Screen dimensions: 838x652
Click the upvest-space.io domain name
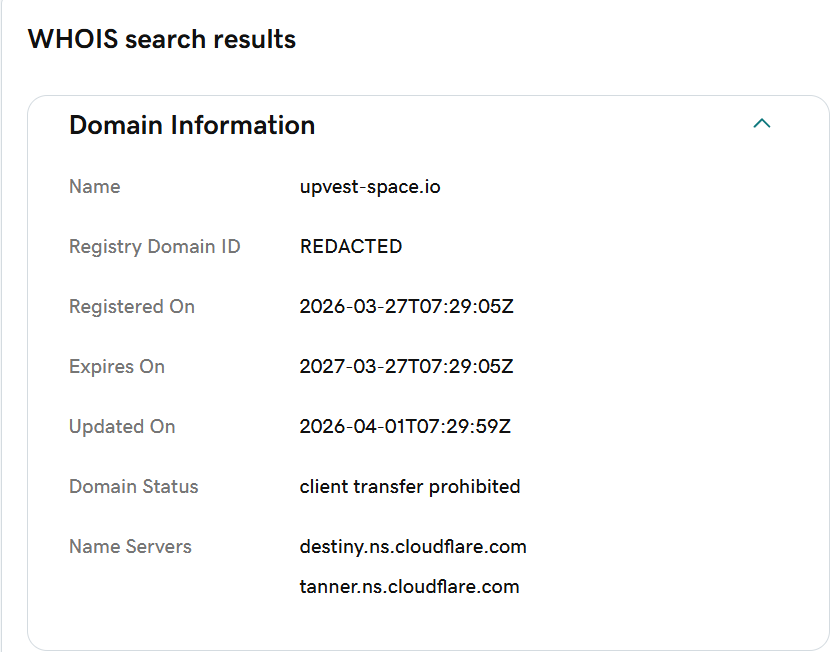coord(370,187)
